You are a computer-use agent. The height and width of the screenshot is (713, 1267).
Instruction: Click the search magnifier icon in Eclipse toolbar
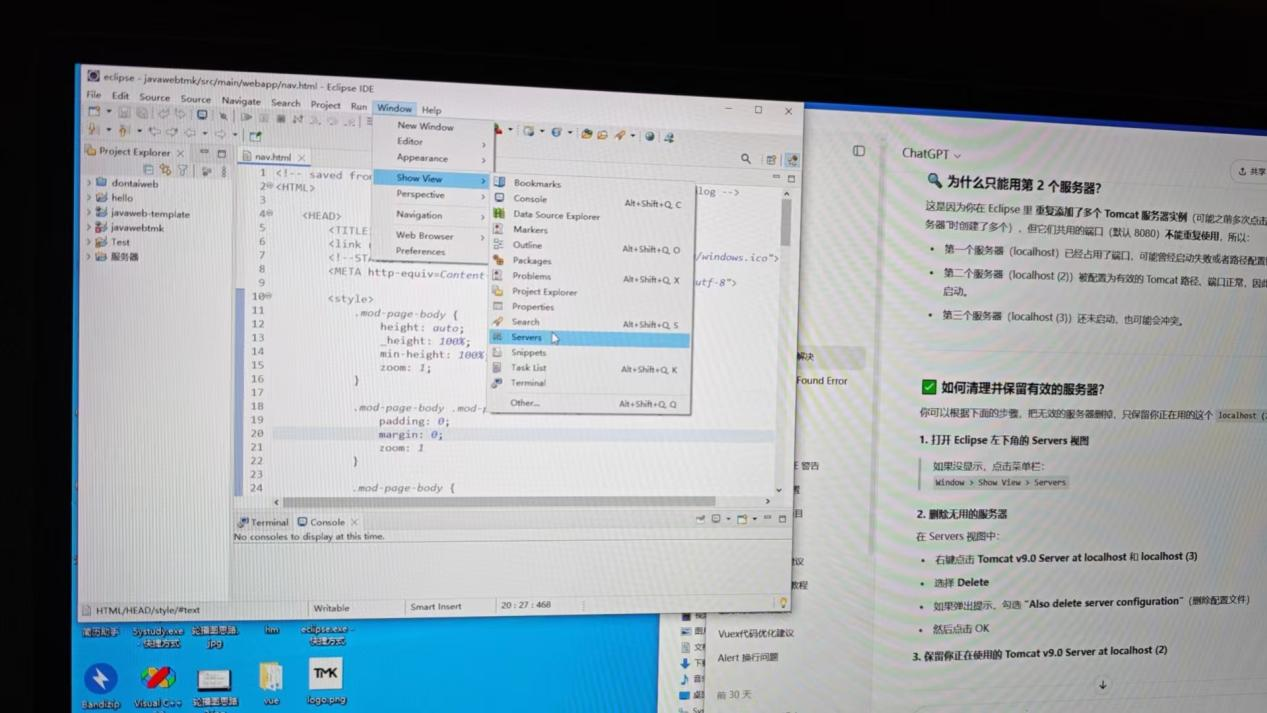(745, 159)
